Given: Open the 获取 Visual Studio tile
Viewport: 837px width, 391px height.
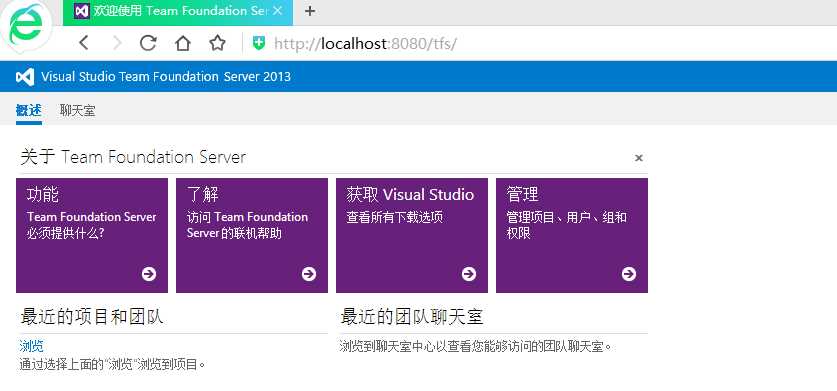Looking at the screenshot, I should pyautogui.click(x=412, y=235).
